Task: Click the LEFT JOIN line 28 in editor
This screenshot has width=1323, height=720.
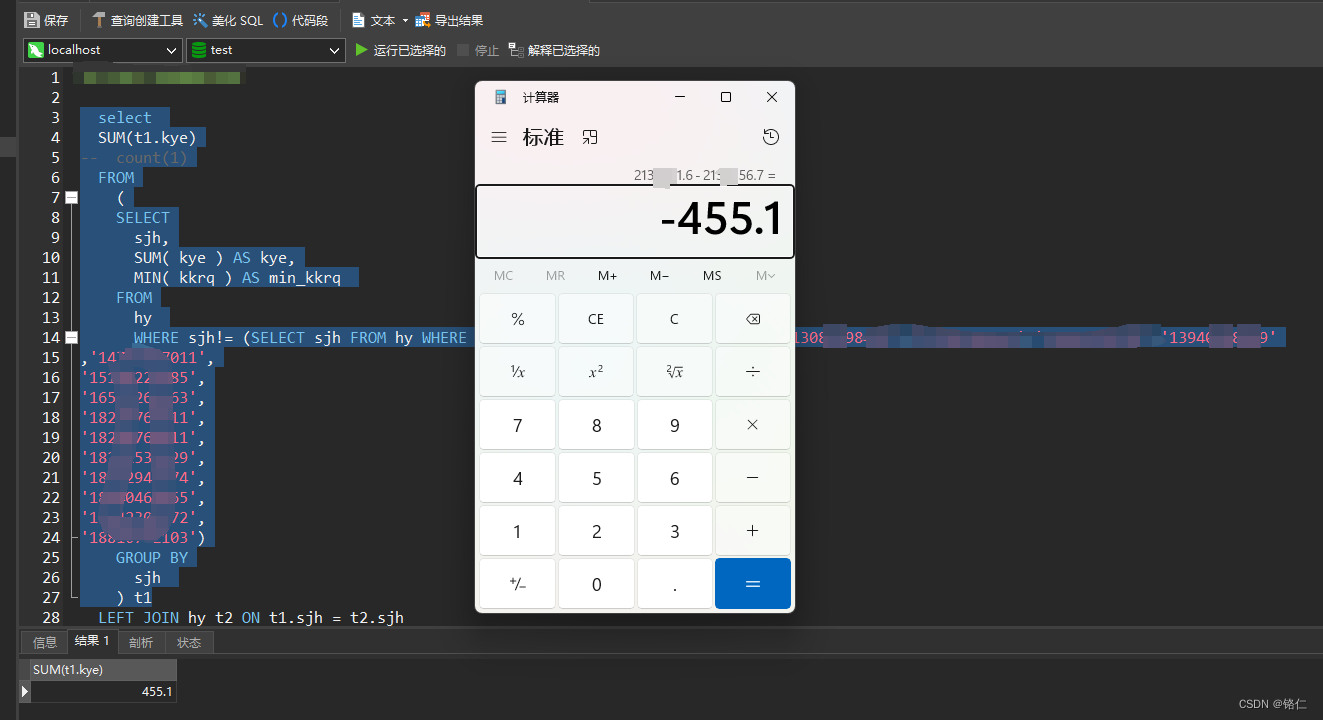Action: point(251,618)
